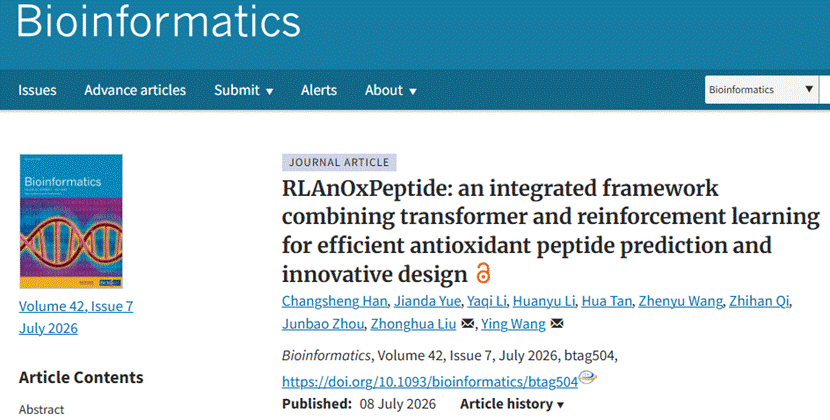Click author name Jianda Yue

pyautogui.click(x=427, y=301)
